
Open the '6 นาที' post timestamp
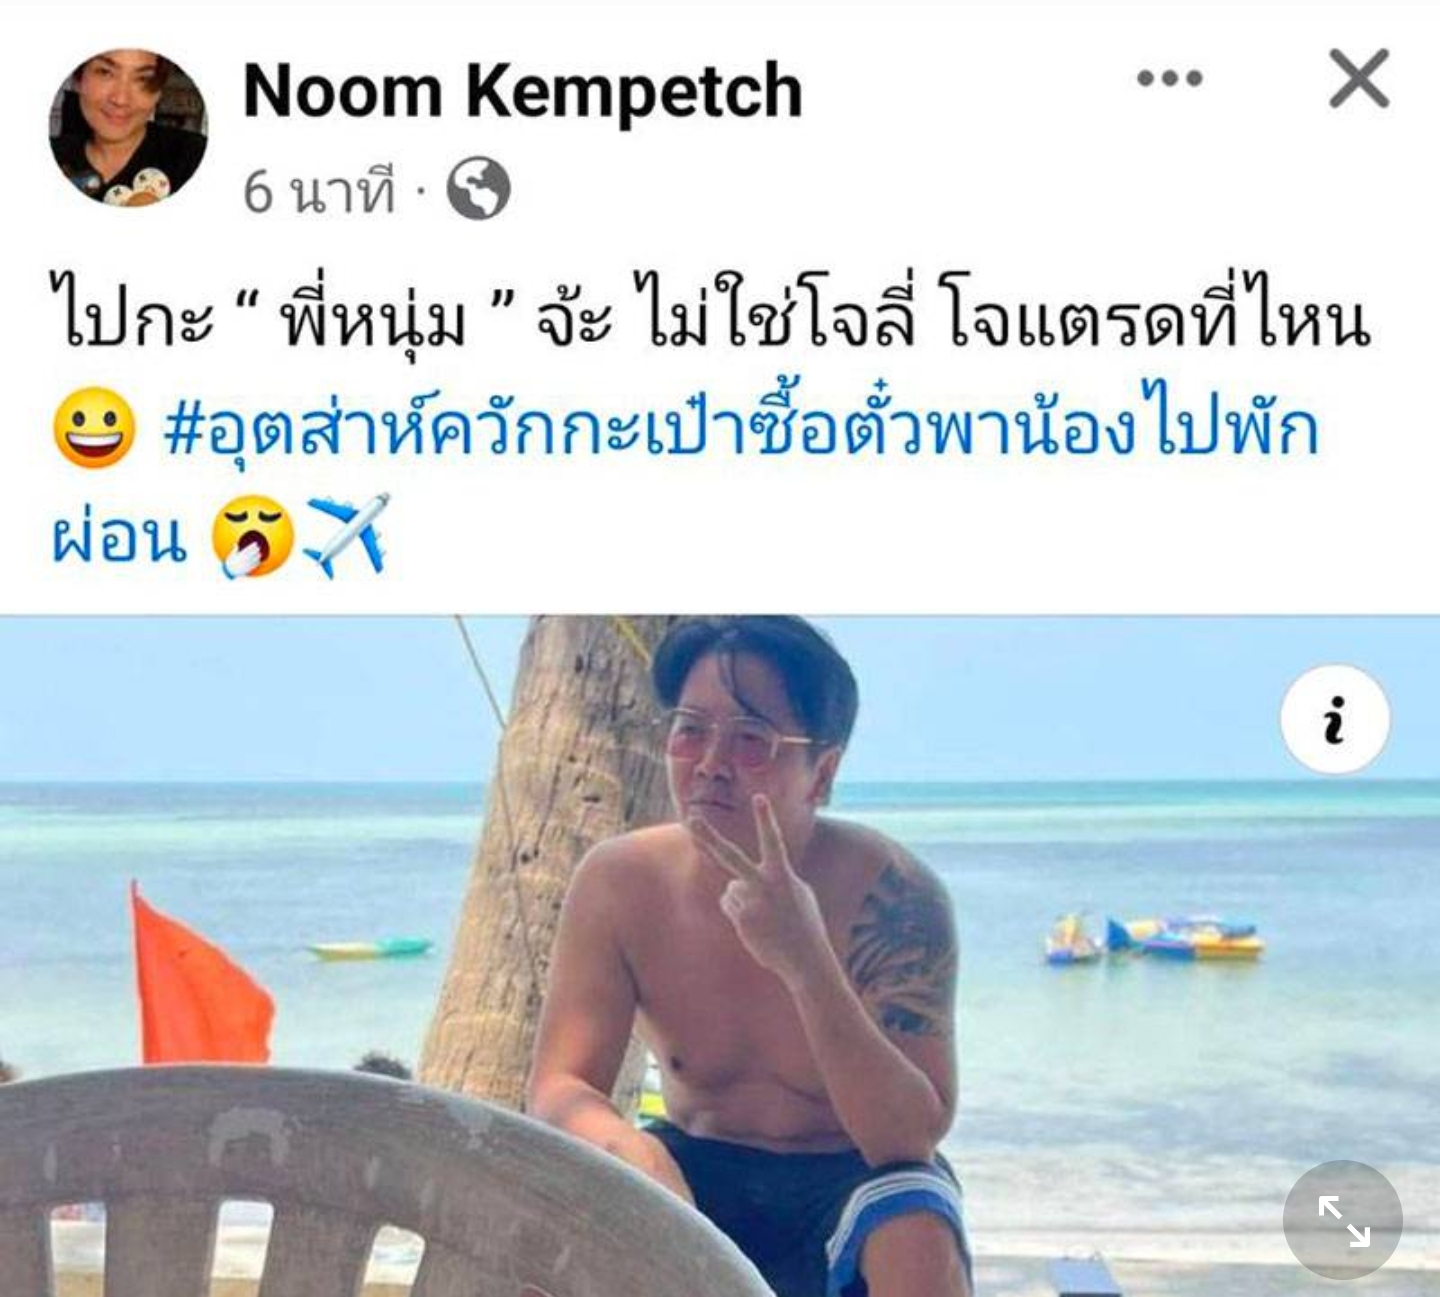point(319,190)
